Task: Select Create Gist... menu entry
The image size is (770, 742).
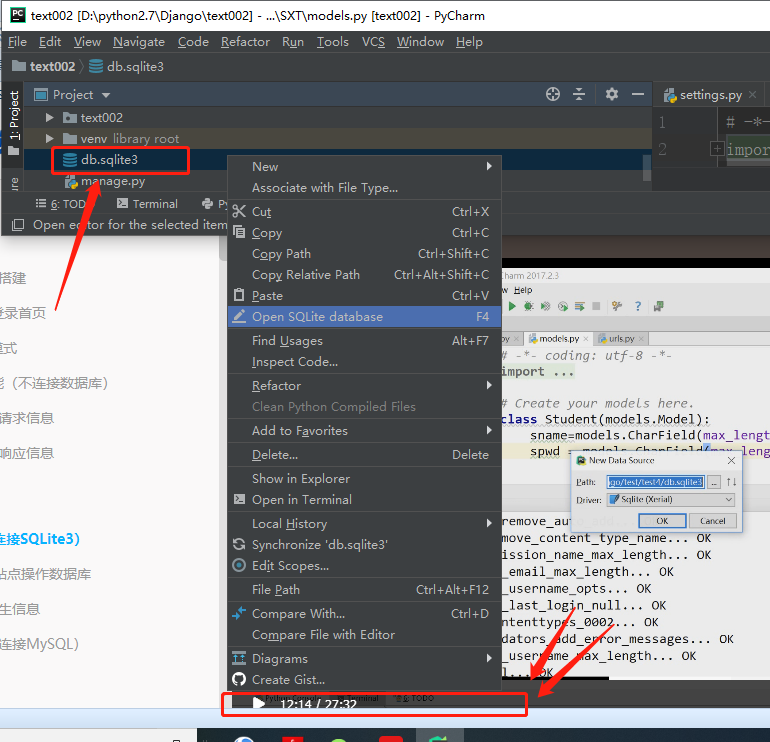Action: 364,680
